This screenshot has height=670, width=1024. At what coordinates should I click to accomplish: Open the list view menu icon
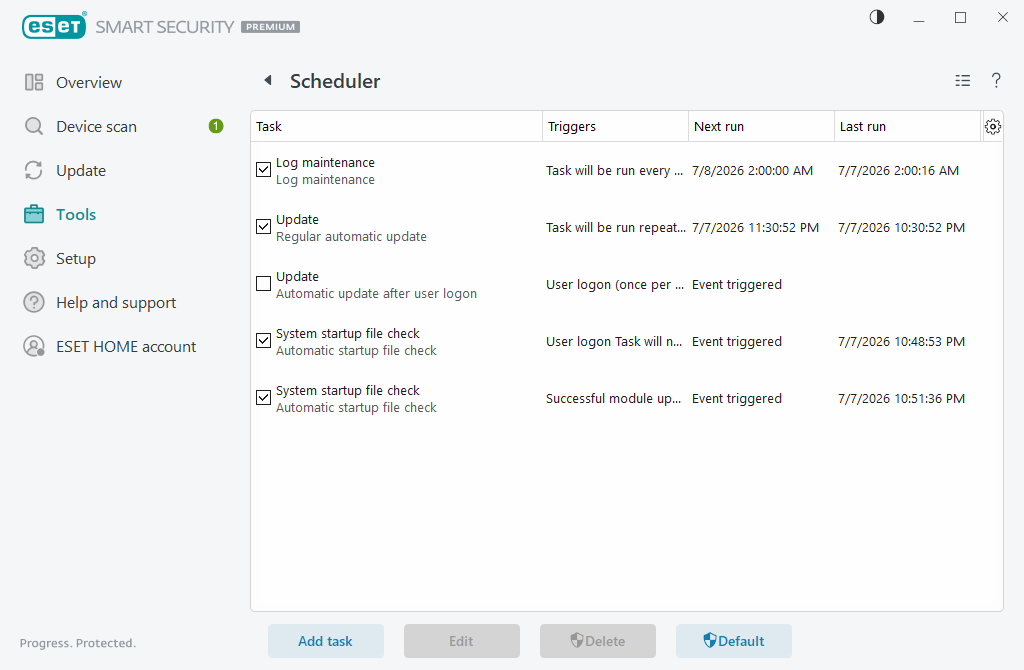coord(962,80)
